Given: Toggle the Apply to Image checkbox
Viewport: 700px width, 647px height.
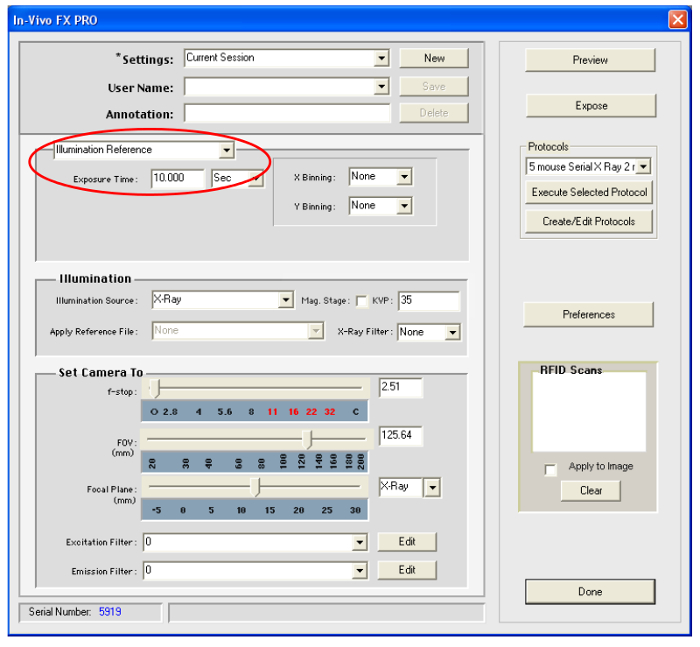Looking at the screenshot, I should coord(550,470).
